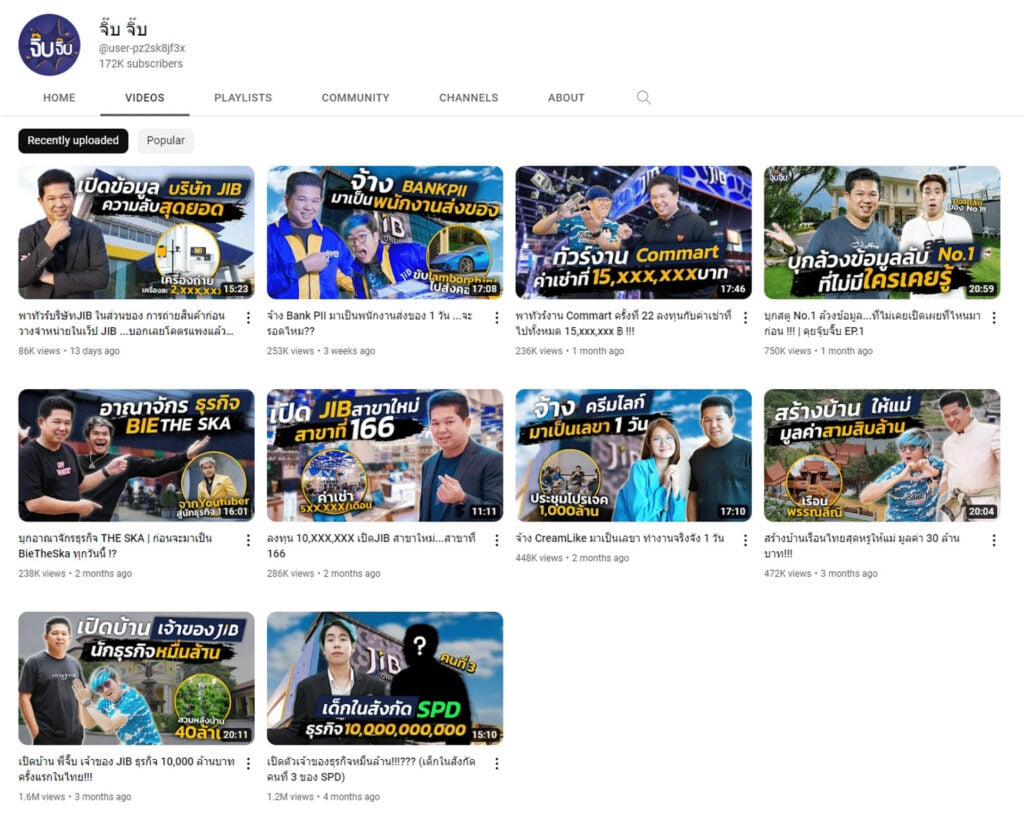Click the '86K views • 13 days ago' text
1024x817 pixels.
[x=69, y=351]
